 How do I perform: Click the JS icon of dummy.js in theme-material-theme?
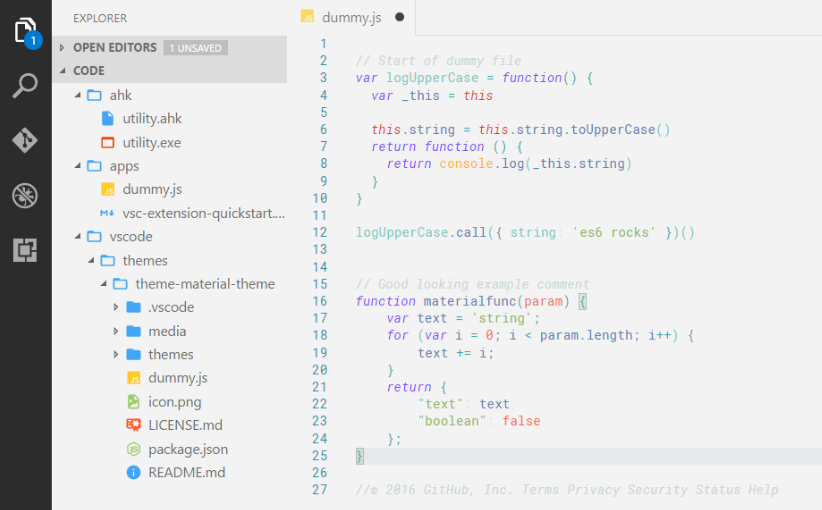[134, 378]
